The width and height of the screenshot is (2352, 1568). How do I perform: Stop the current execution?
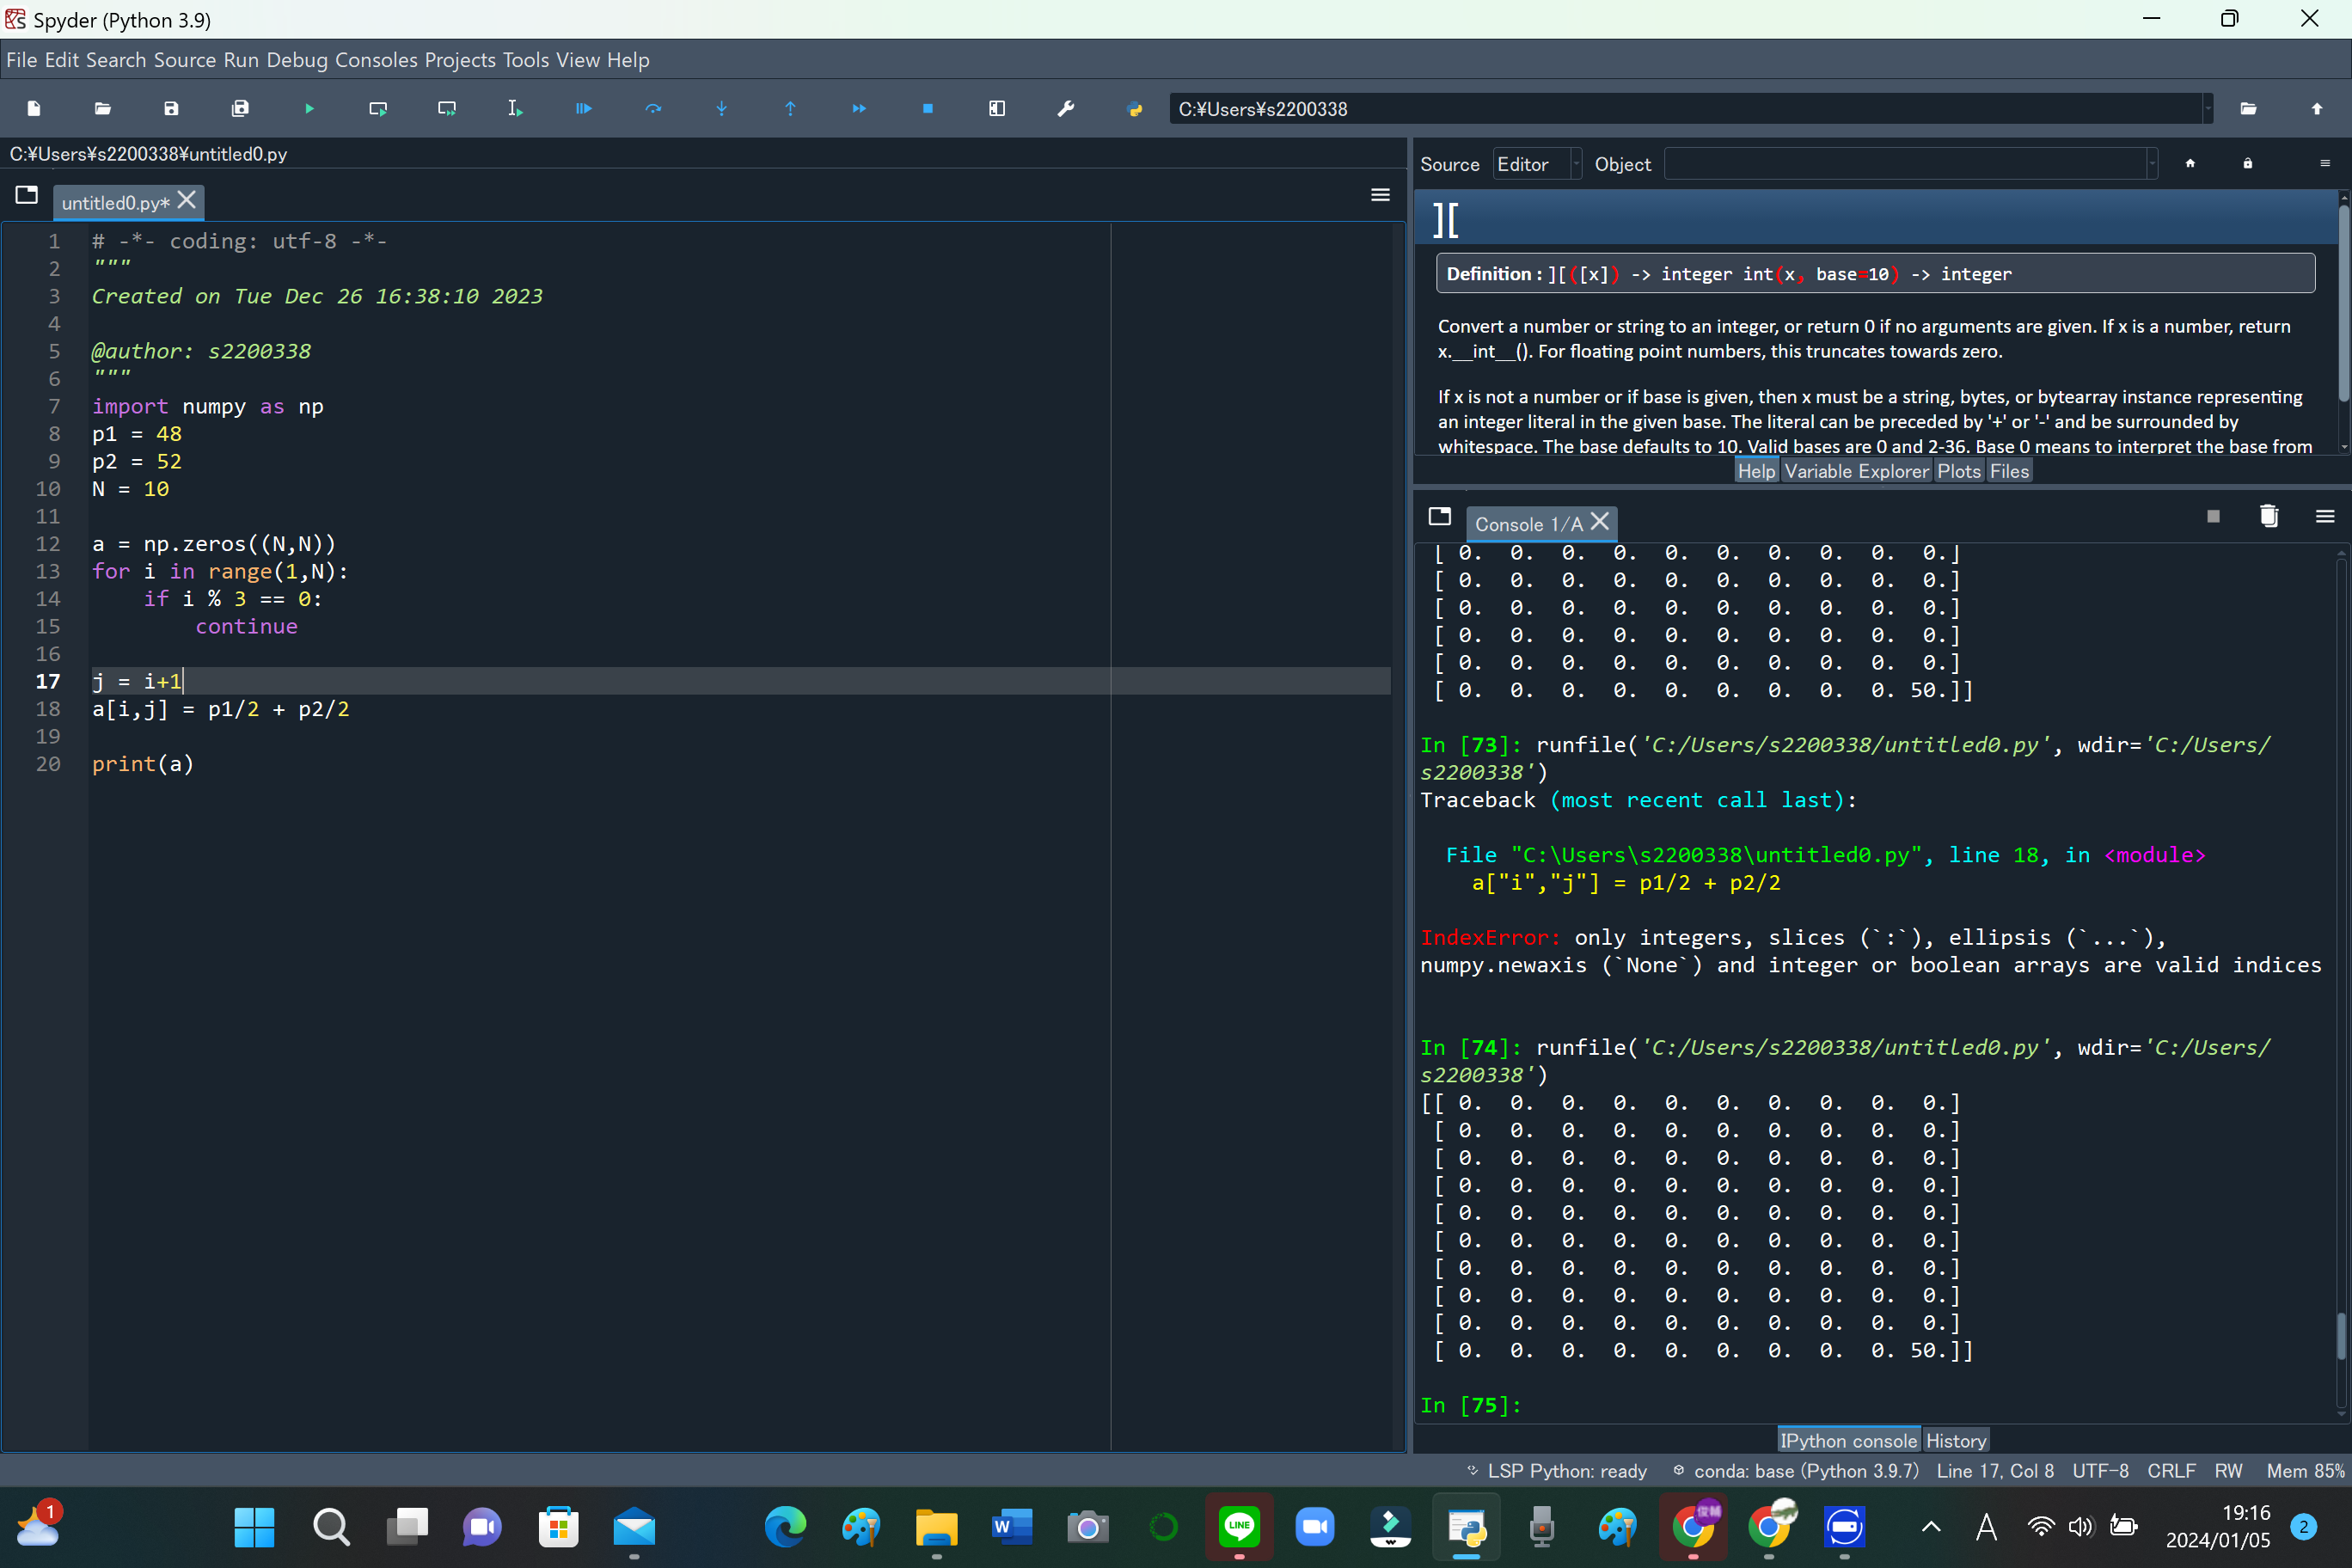point(927,108)
